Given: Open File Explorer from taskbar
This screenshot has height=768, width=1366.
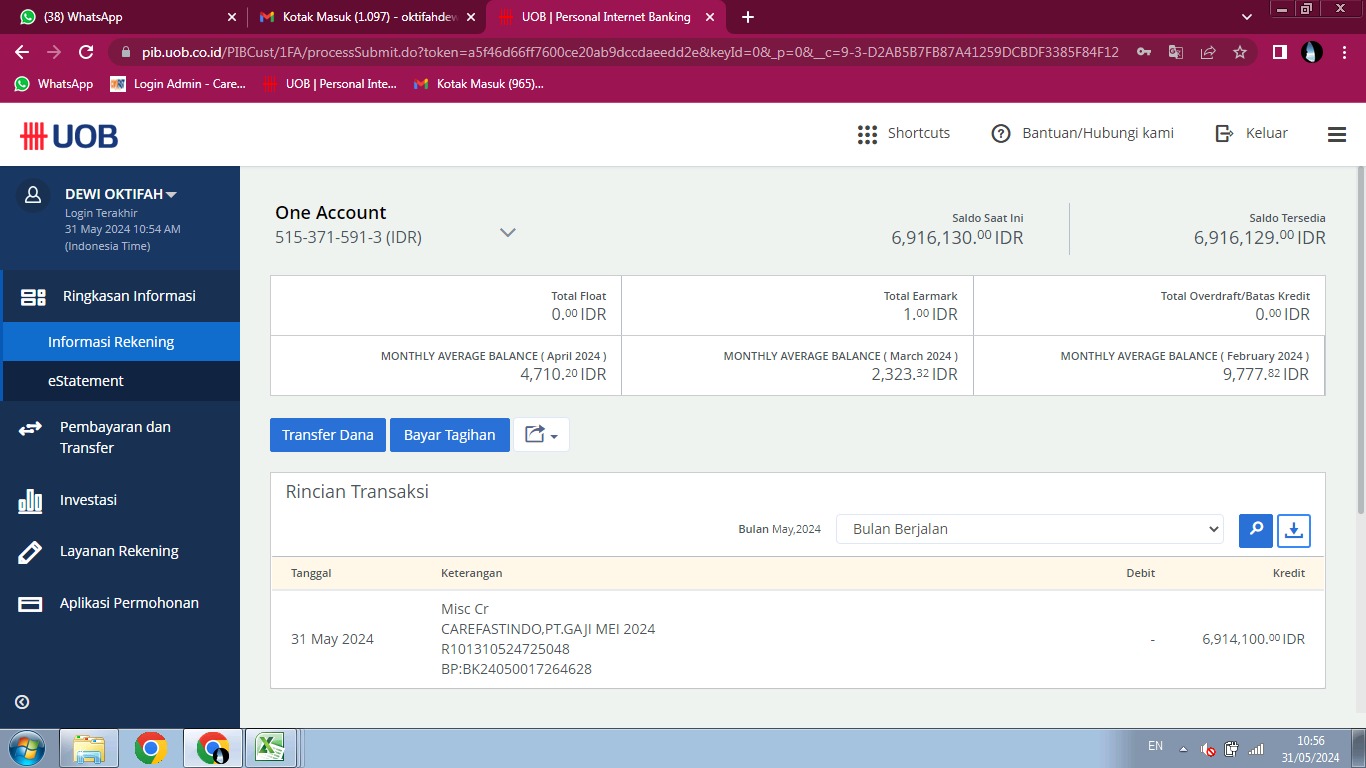Looking at the screenshot, I should click(x=89, y=748).
